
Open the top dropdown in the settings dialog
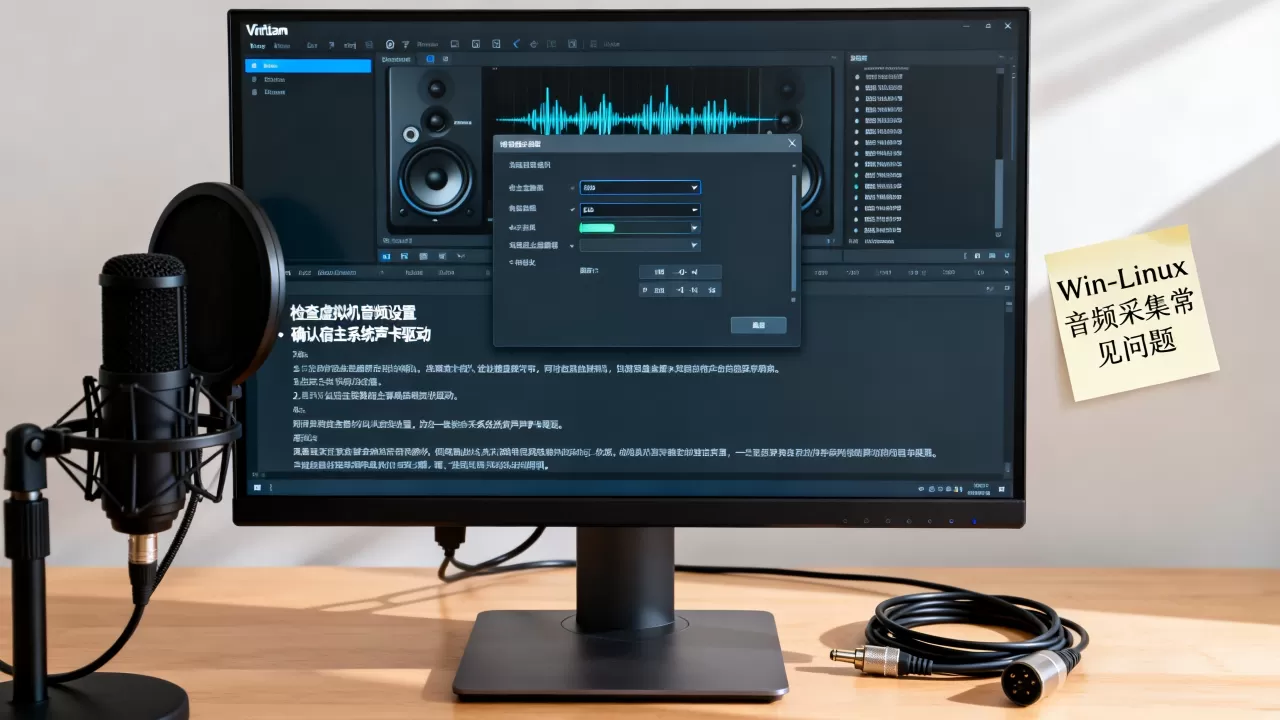pos(640,187)
